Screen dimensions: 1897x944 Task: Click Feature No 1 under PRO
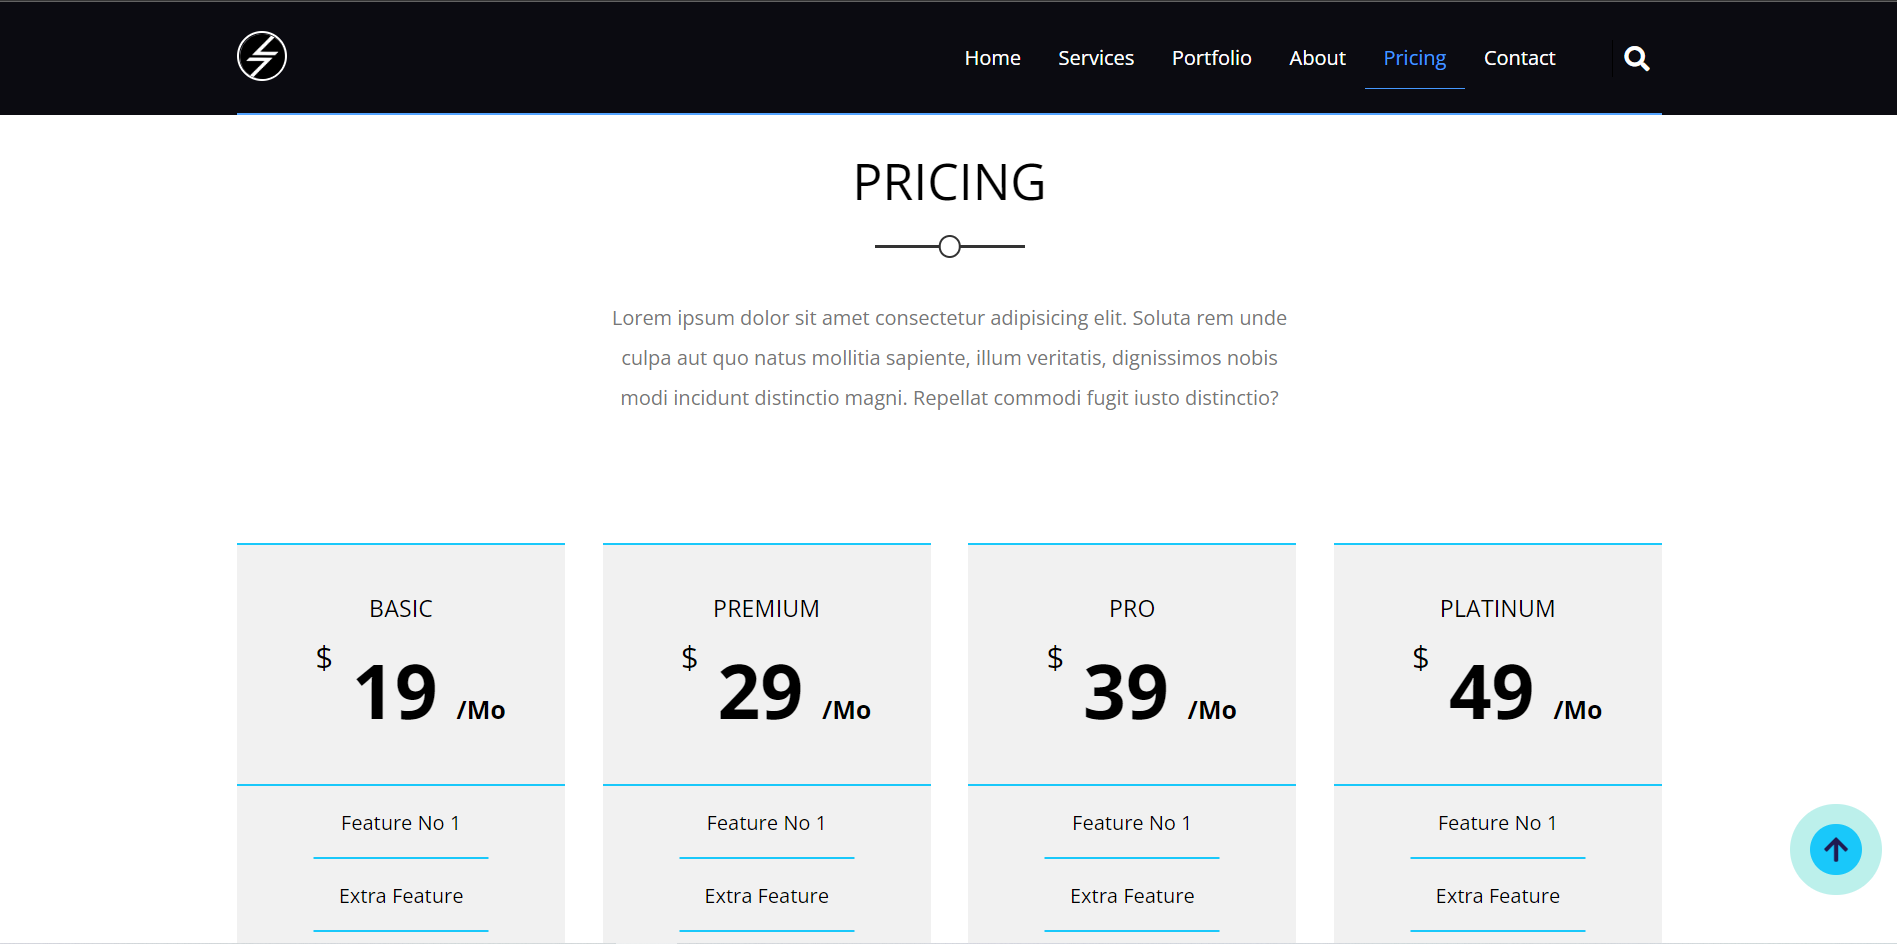pos(1131,823)
